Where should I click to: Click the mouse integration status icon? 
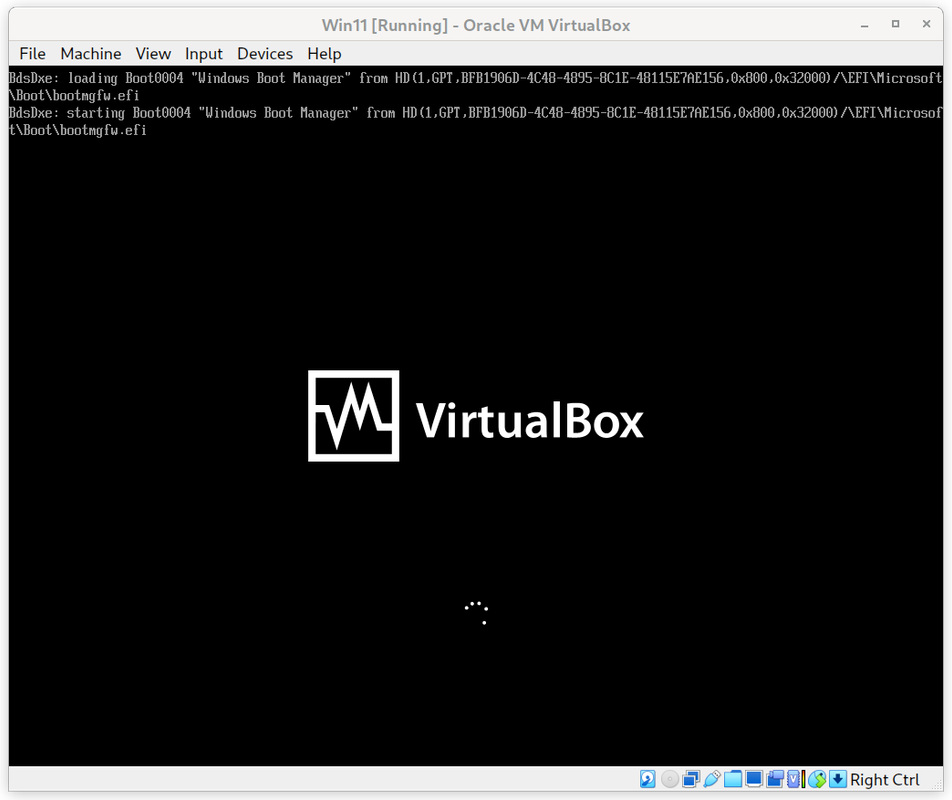click(x=817, y=779)
